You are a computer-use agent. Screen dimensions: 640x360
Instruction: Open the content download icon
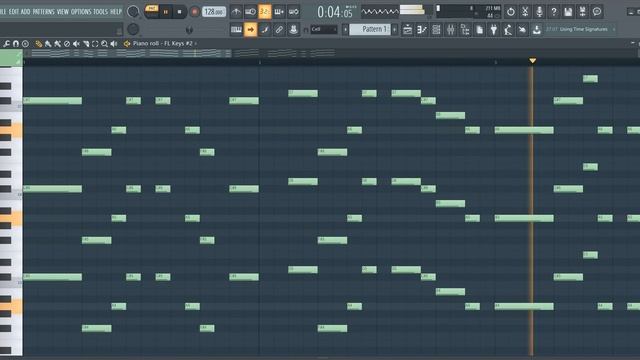click(x=537, y=29)
